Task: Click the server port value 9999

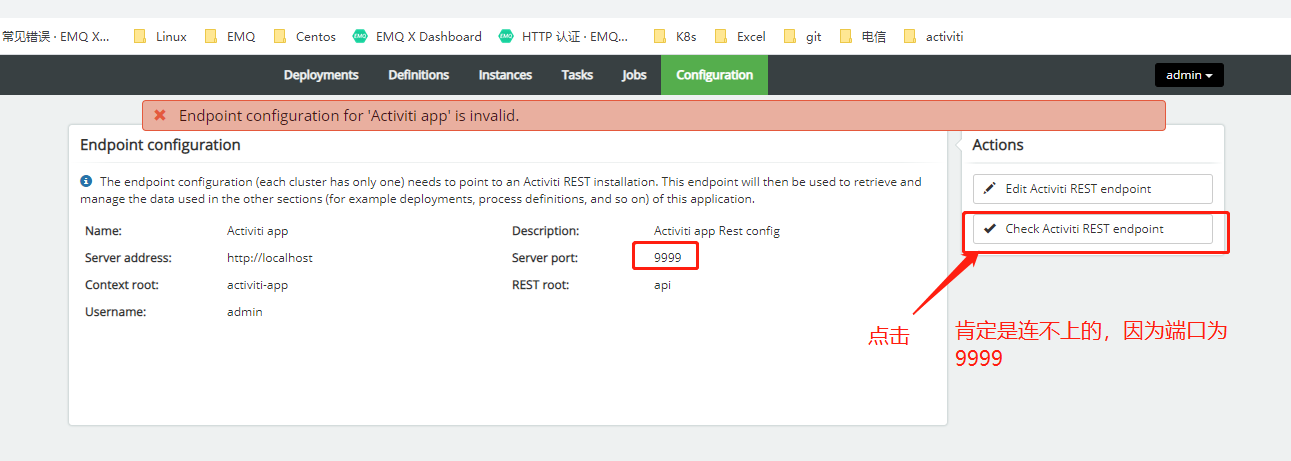Action: pyautogui.click(x=668, y=258)
